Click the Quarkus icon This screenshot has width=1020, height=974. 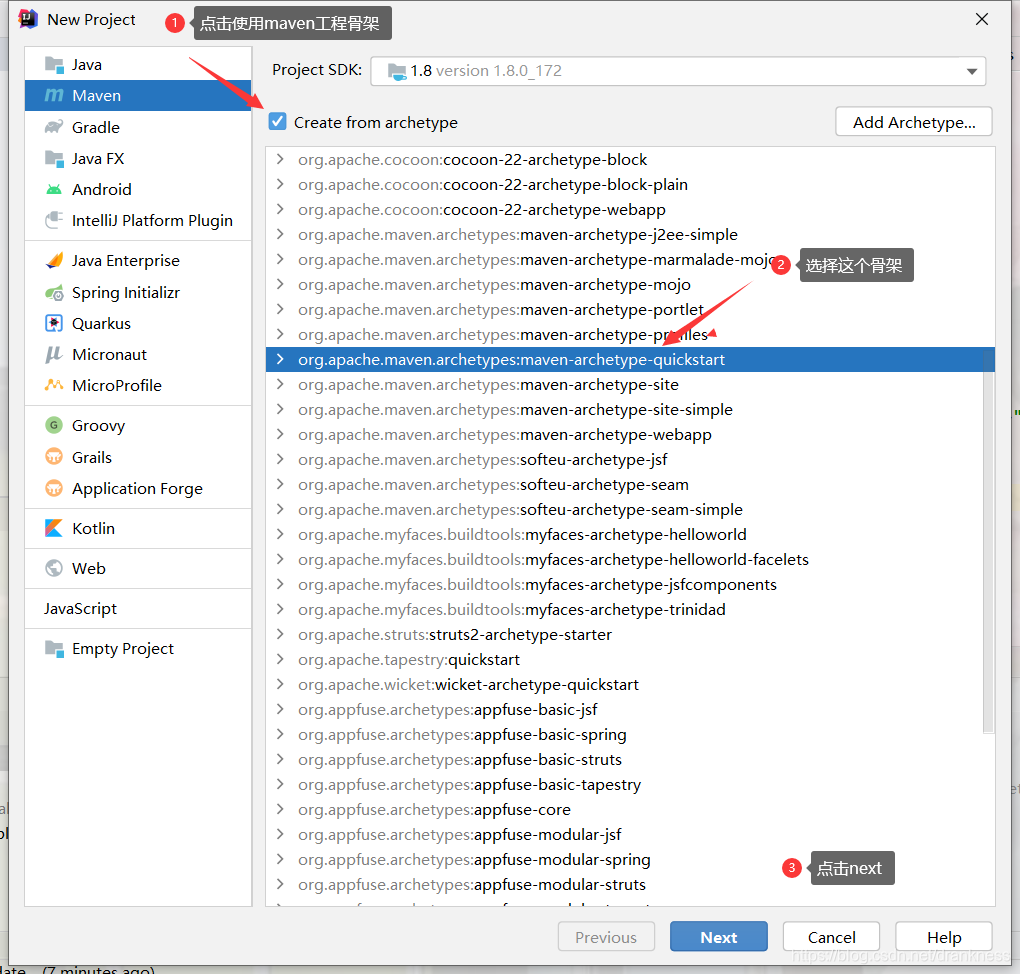[54, 323]
